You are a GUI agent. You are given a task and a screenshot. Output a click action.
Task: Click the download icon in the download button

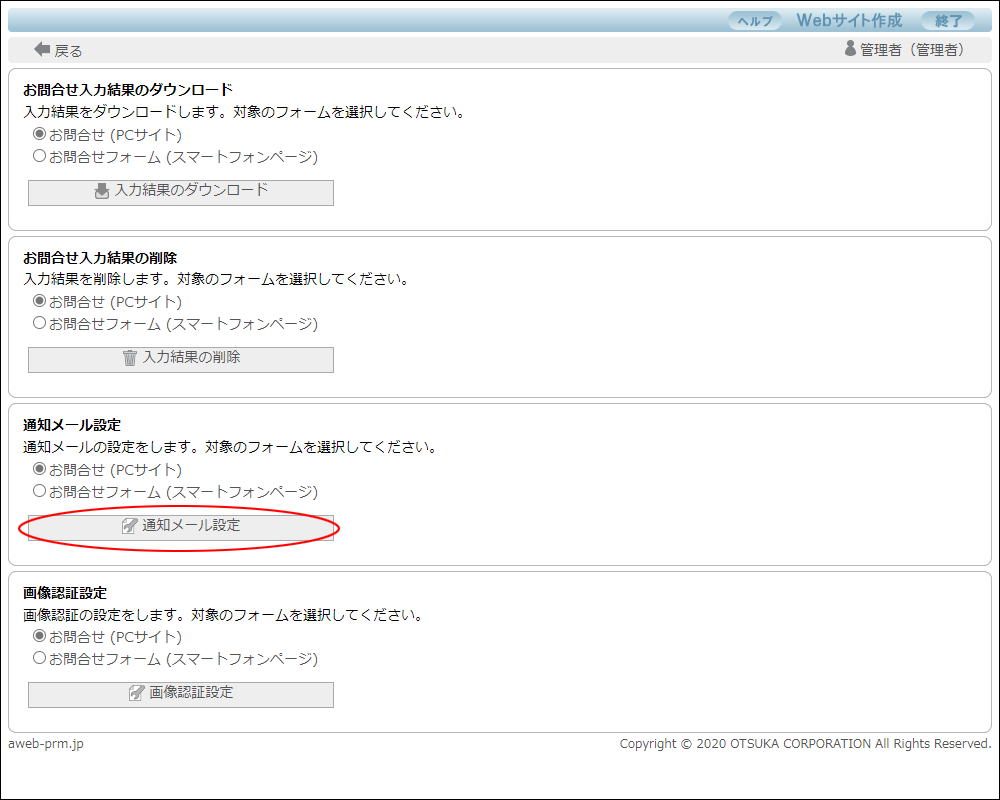pyautogui.click(x=102, y=191)
